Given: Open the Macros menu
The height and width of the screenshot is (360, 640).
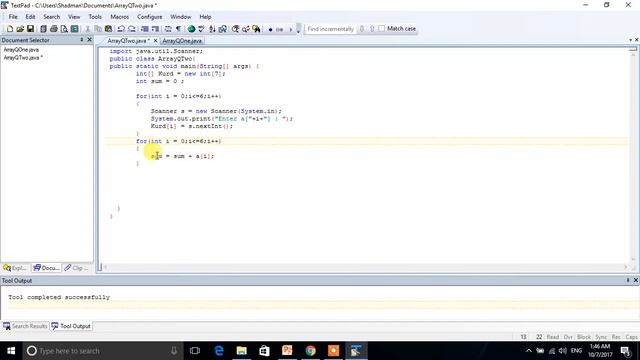Looking at the screenshot, I should (119, 17).
